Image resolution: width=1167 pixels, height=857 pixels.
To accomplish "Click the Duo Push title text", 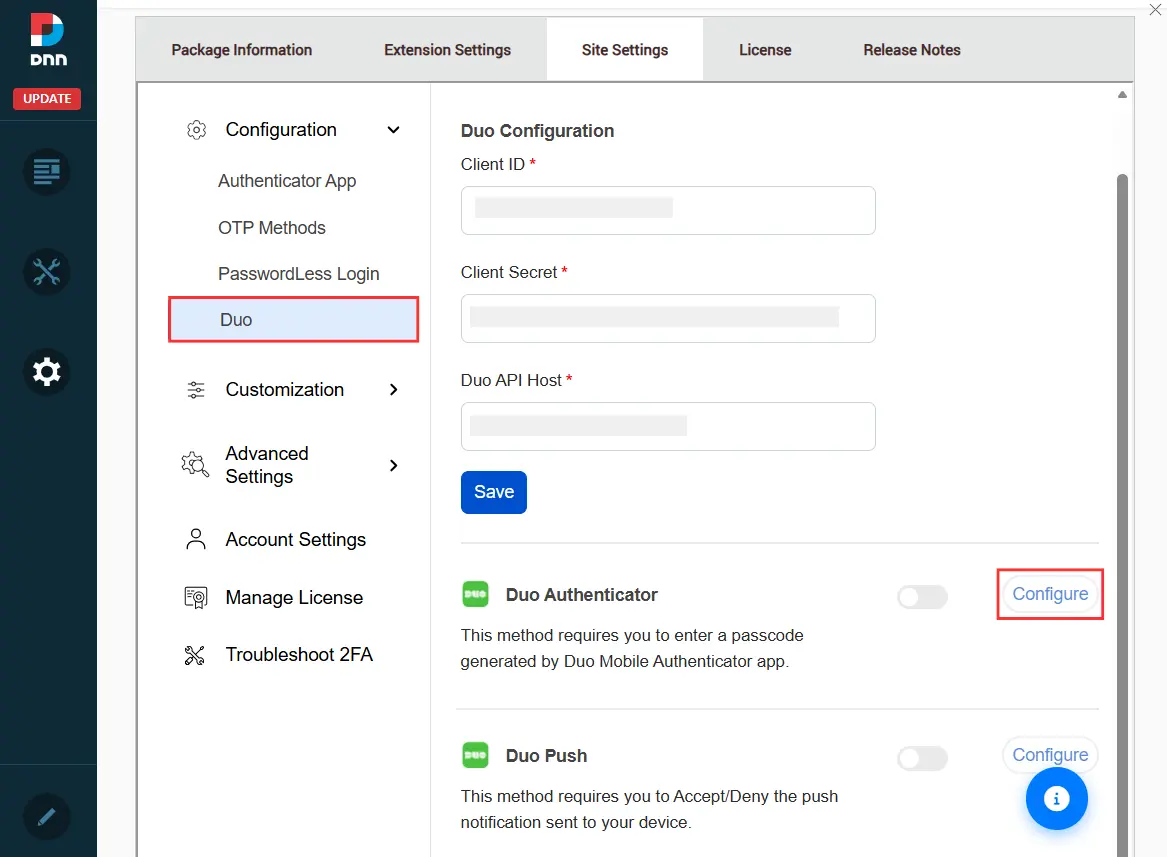I will pos(546,756).
